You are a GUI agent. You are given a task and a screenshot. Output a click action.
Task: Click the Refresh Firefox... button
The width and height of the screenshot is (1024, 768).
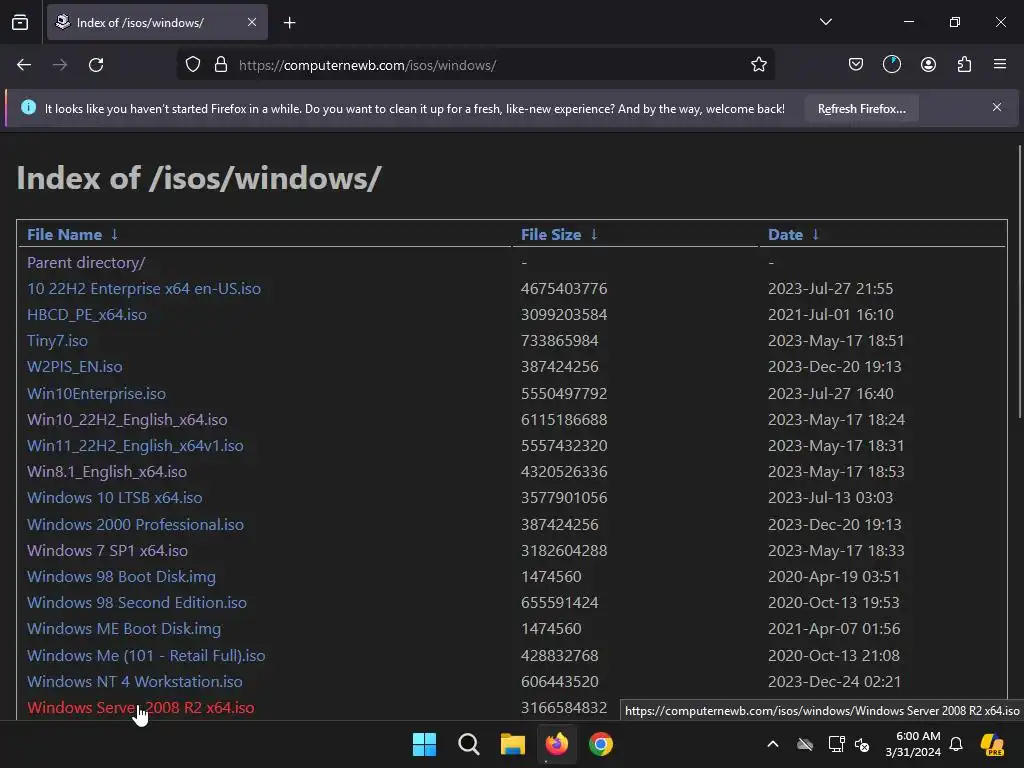861,109
